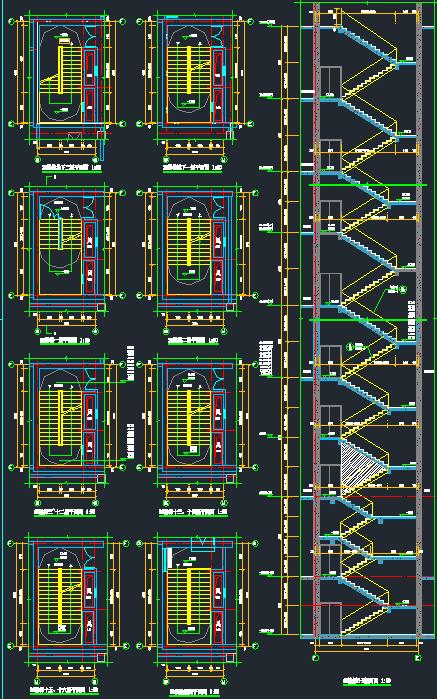
Task: Click the stair section drawing title text
Action: [367, 681]
